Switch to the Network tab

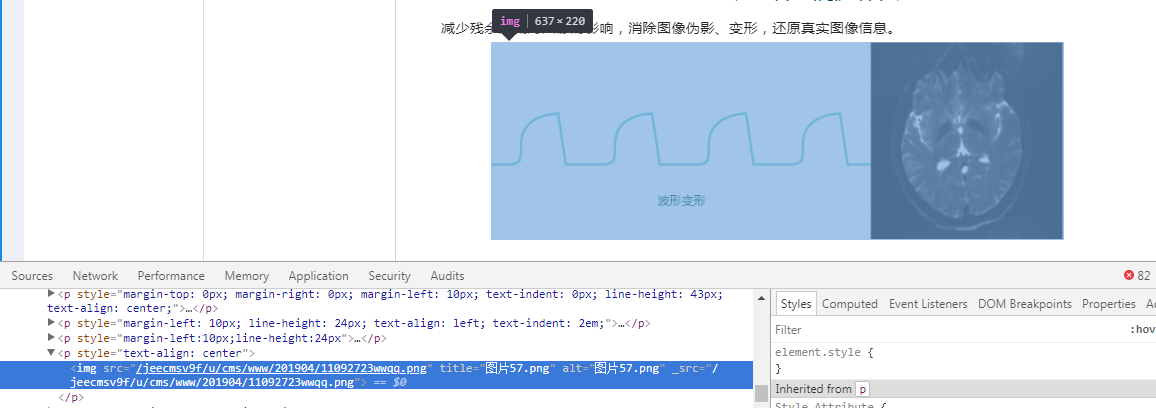pyautogui.click(x=95, y=276)
